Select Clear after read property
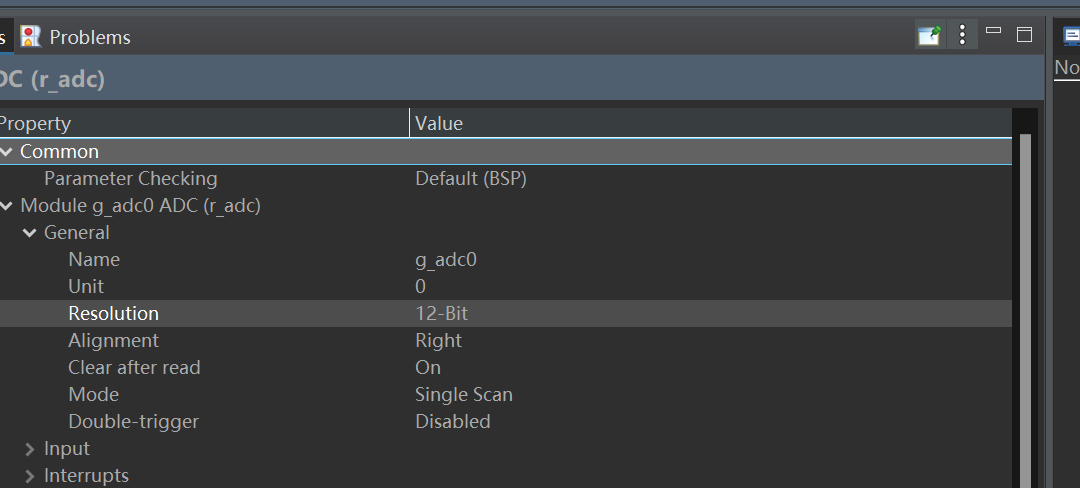 tap(134, 368)
